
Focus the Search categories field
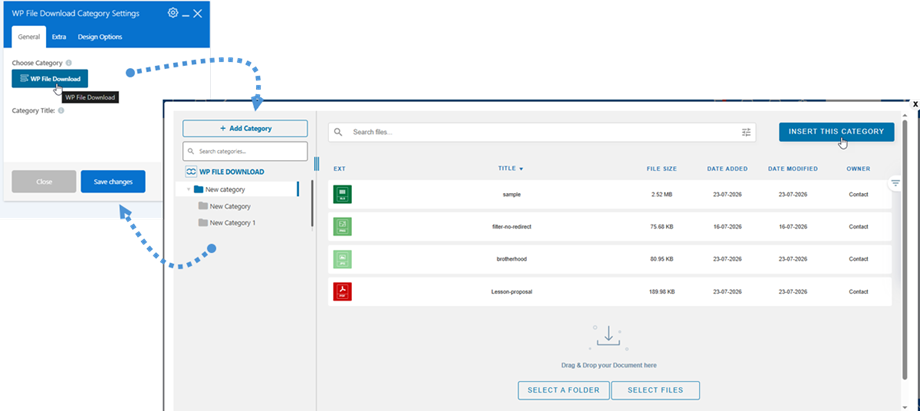[x=245, y=151]
